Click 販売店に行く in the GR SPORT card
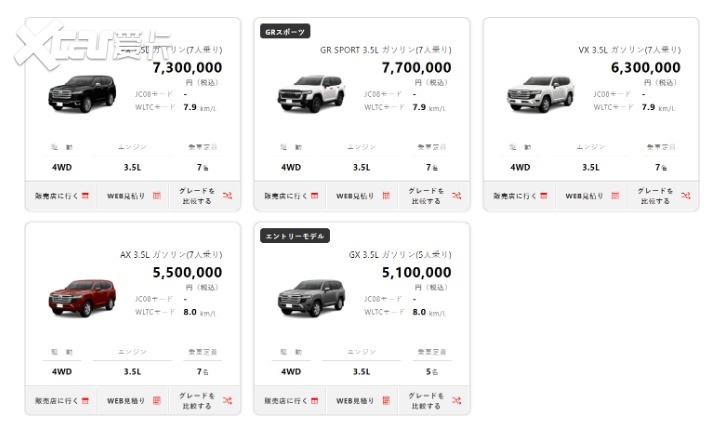The image size is (720, 433). pyautogui.click(x=290, y=195)
